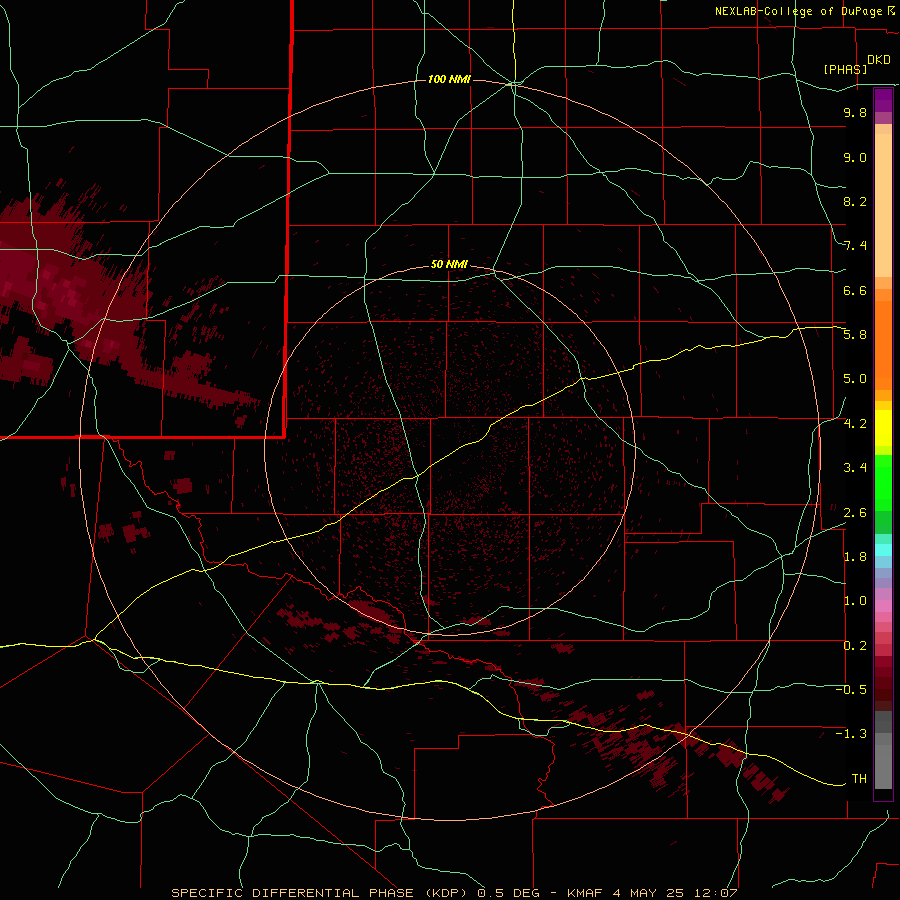Click the 0.2 scale value
Image resolution: width=900 pixels, height=900 pixels.
[855, 646]
